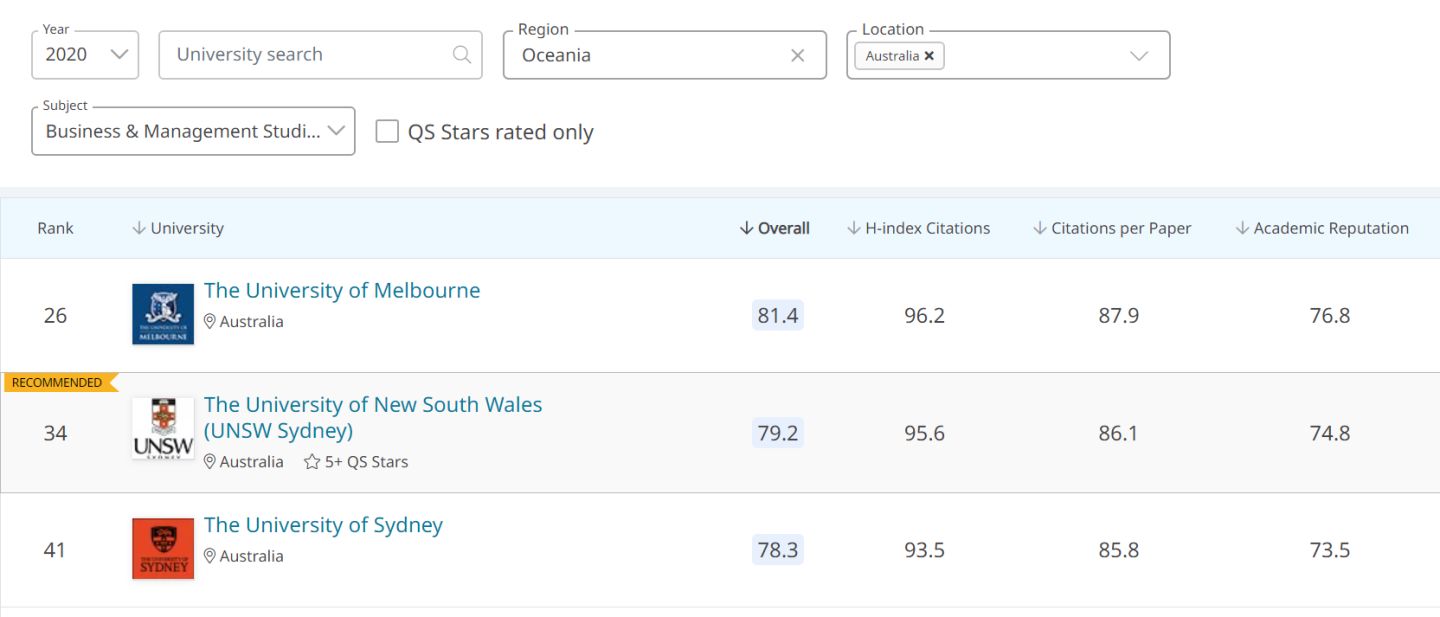
Task: Click UNSW's academic reputation 74.8
Action: [x=1330, y=433]
